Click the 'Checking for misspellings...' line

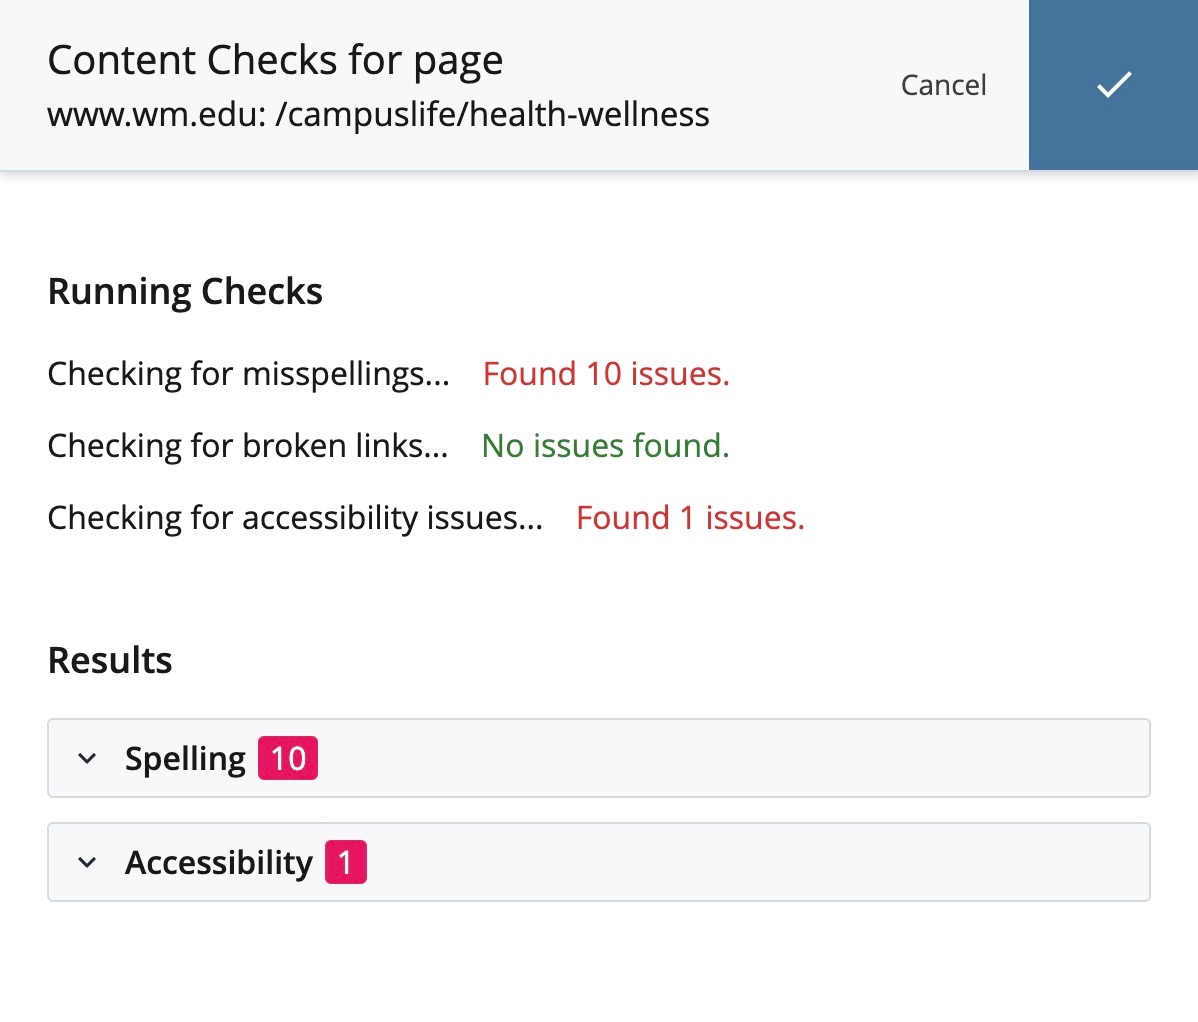[x=248, y=374]
